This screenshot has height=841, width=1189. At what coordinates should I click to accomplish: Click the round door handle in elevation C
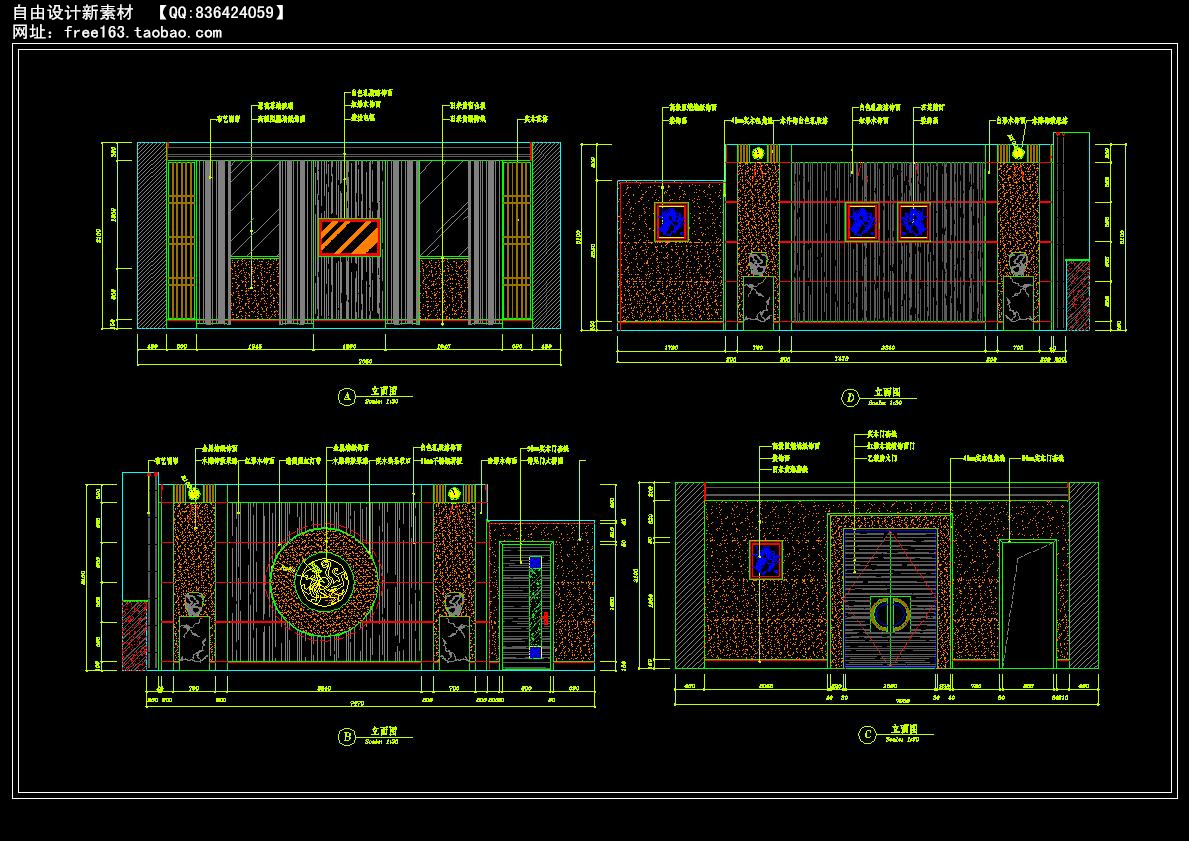(x=889, y=614)
